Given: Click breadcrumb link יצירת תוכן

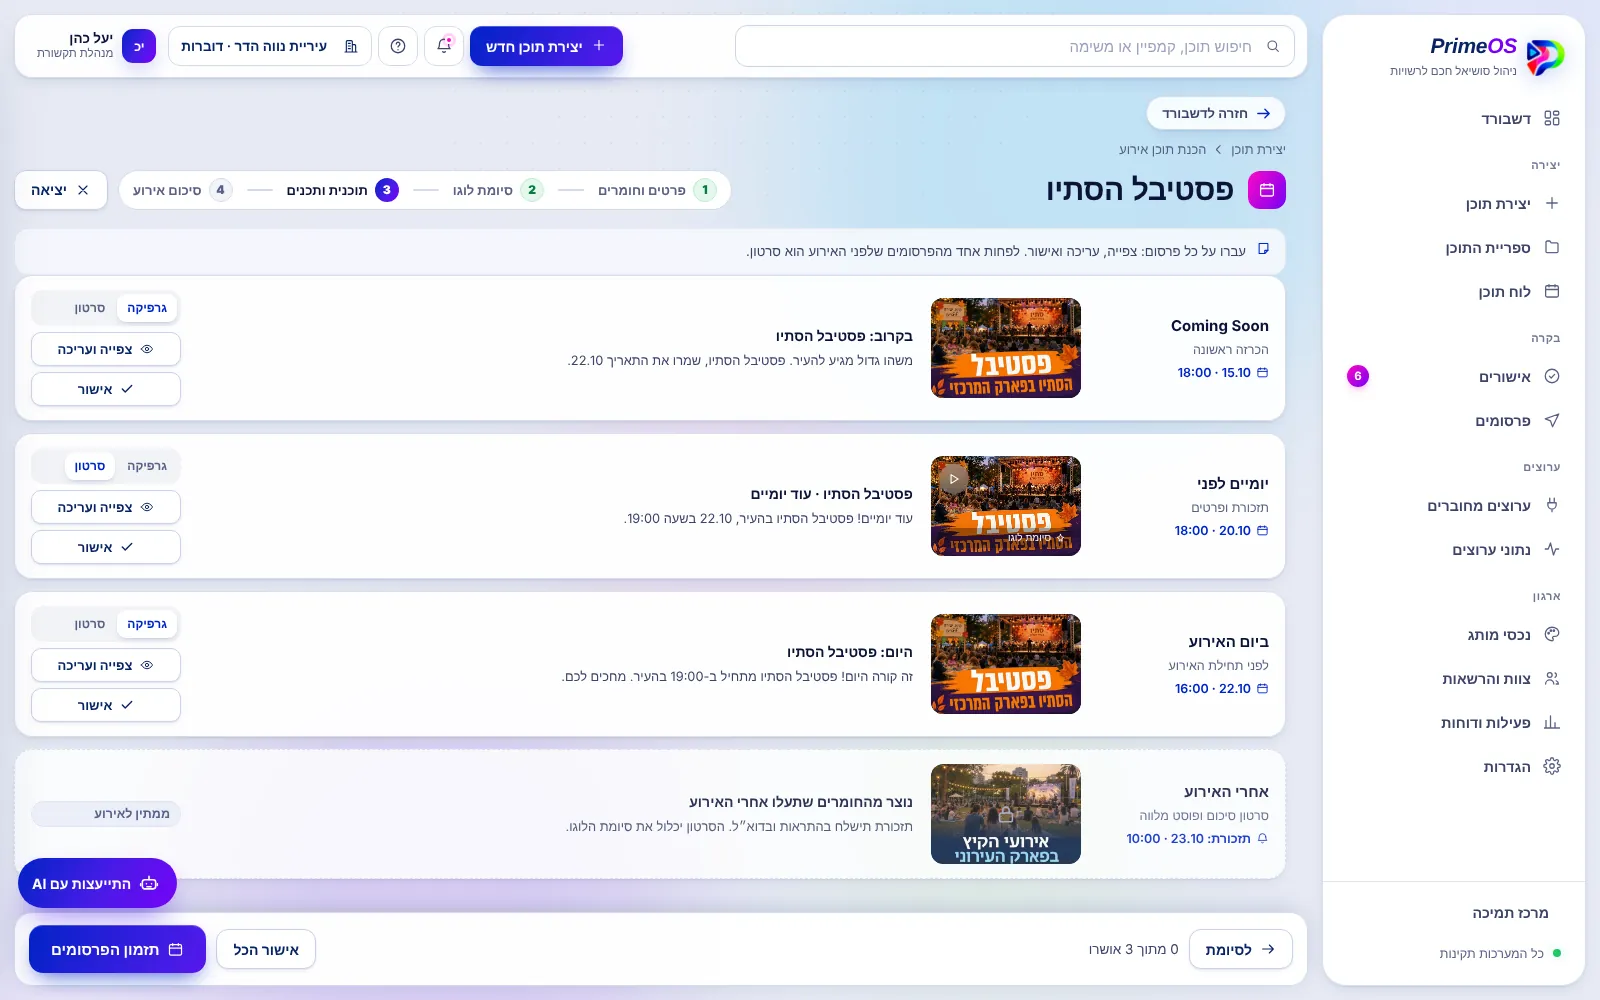Looking at the screenshot, I should click(1258, 149).
